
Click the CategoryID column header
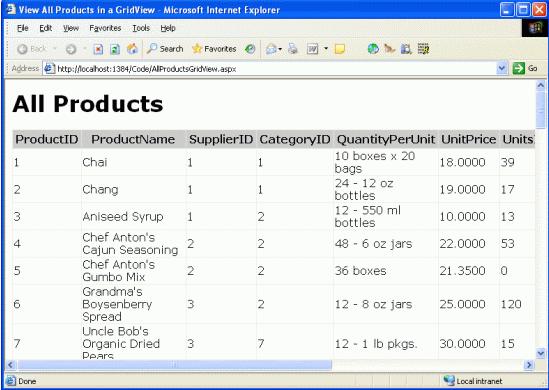[x=295, y=139]
